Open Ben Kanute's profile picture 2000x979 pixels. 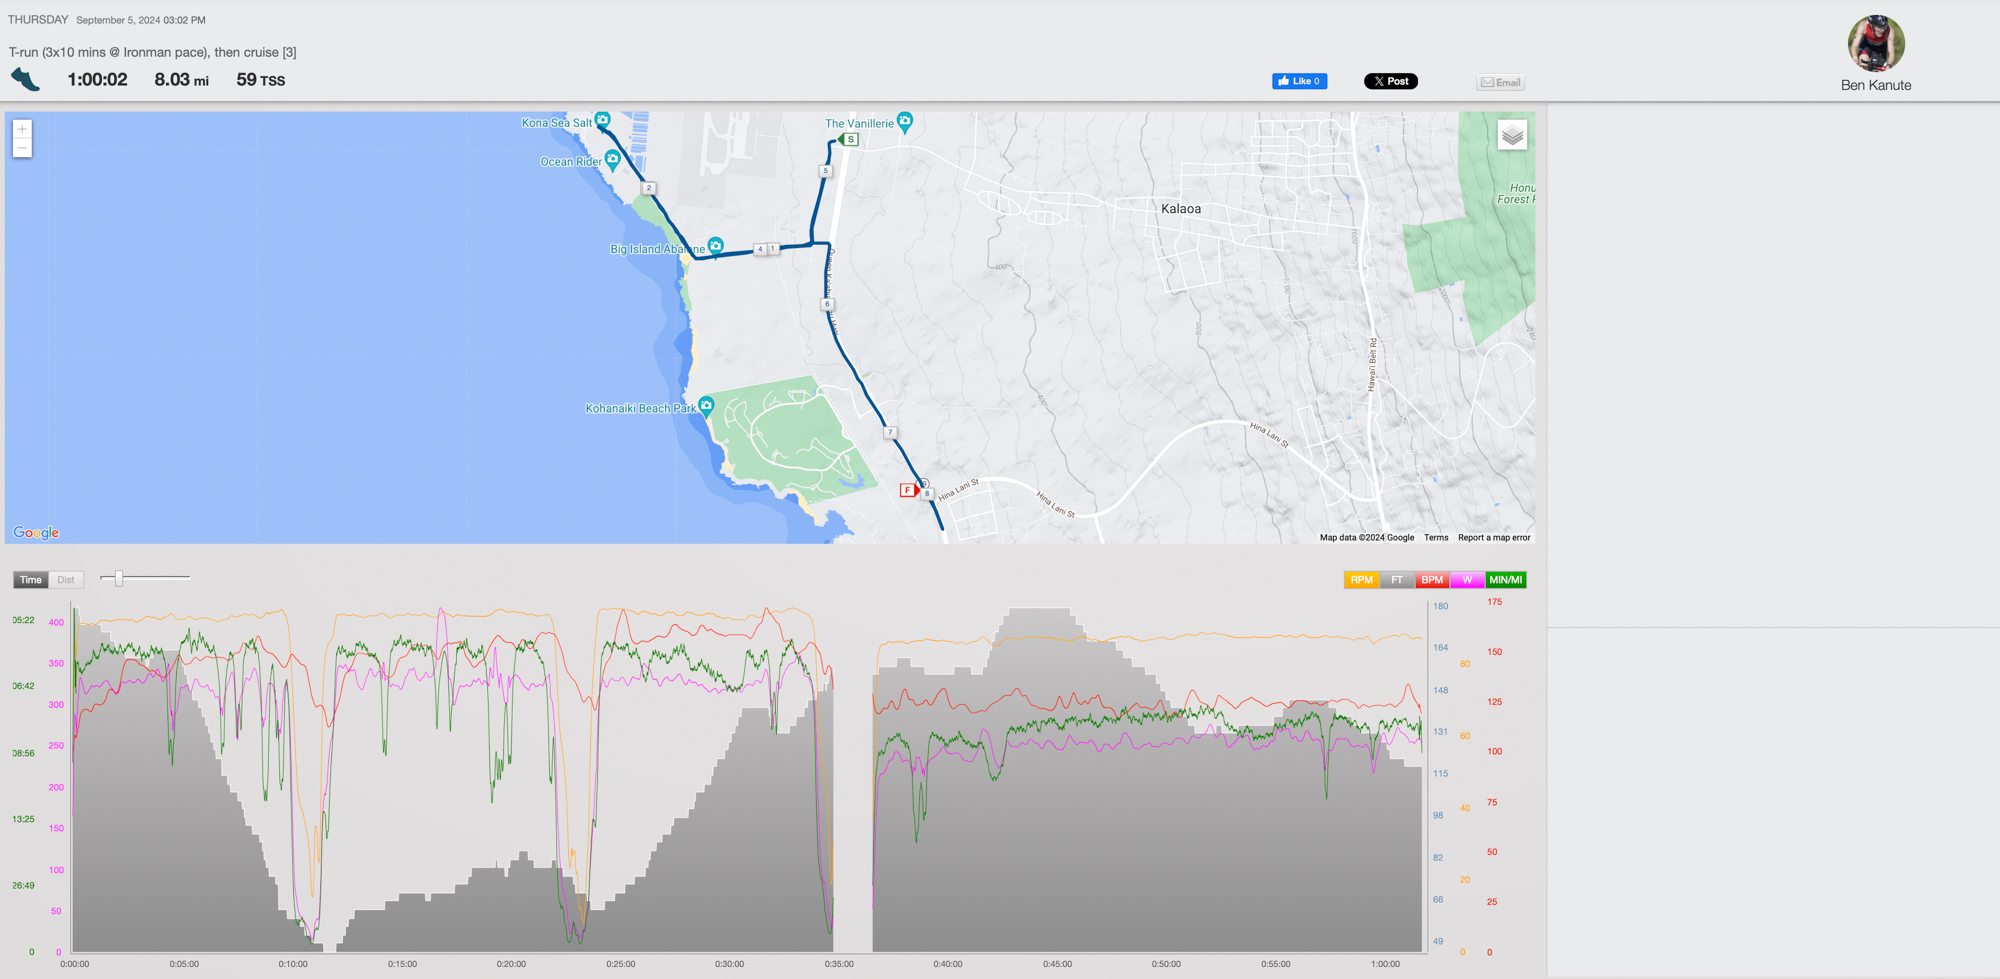pyautogui.click(x=1875, y=43)
